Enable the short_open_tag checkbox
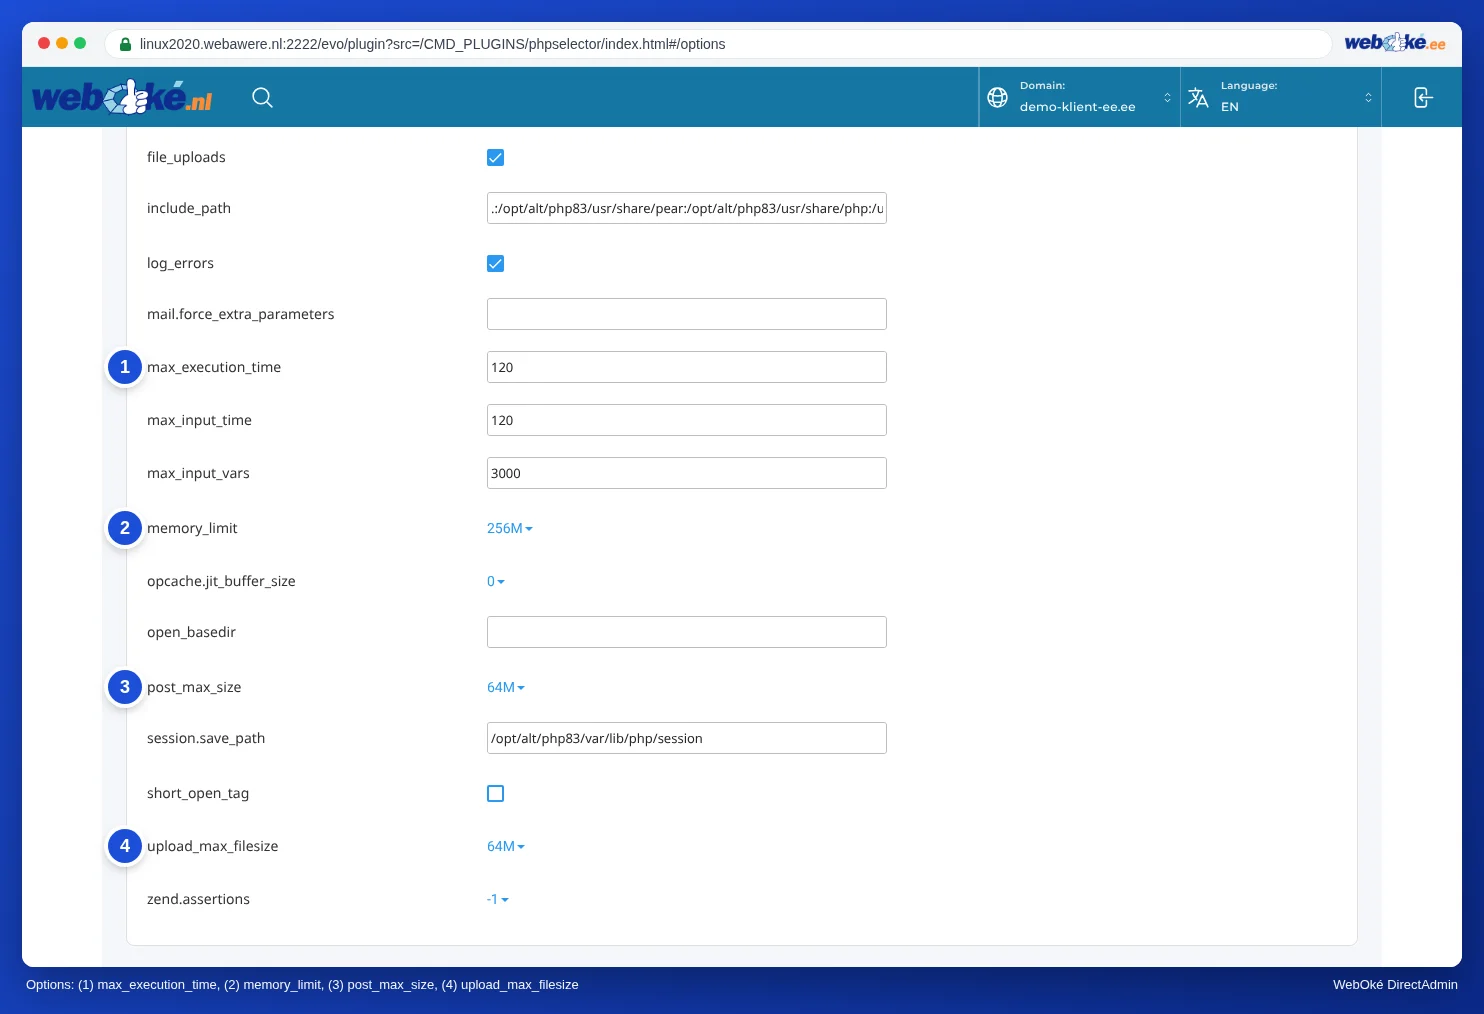 (x=495, y=793)
